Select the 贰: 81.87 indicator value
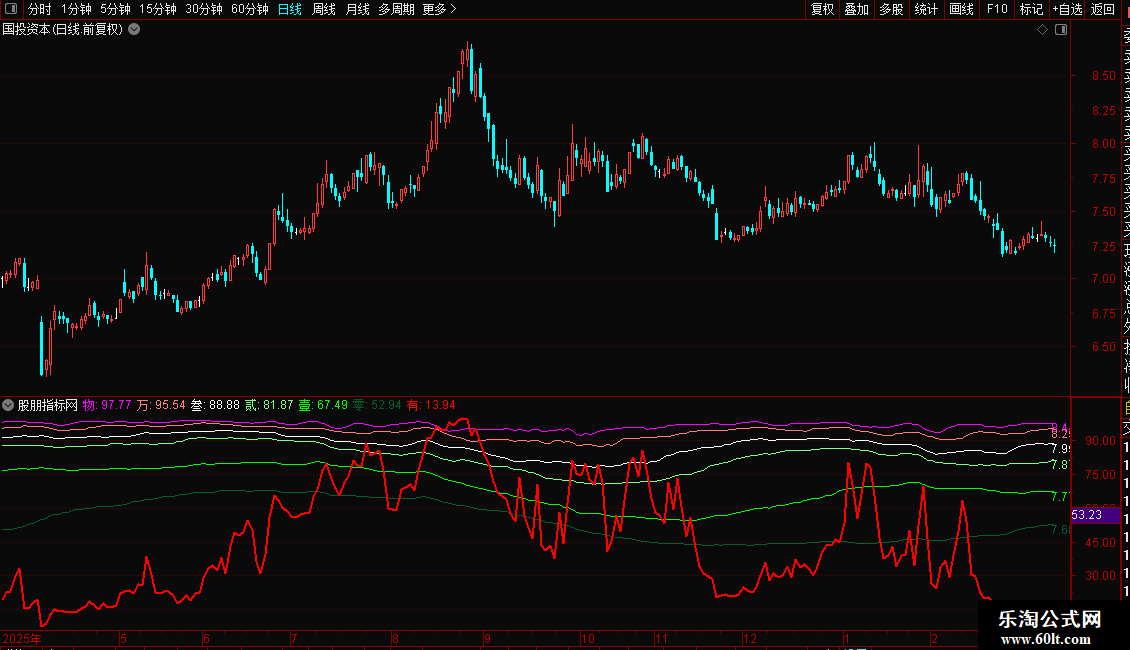This screenshot has height=650, width=1130. coord(269,405)
